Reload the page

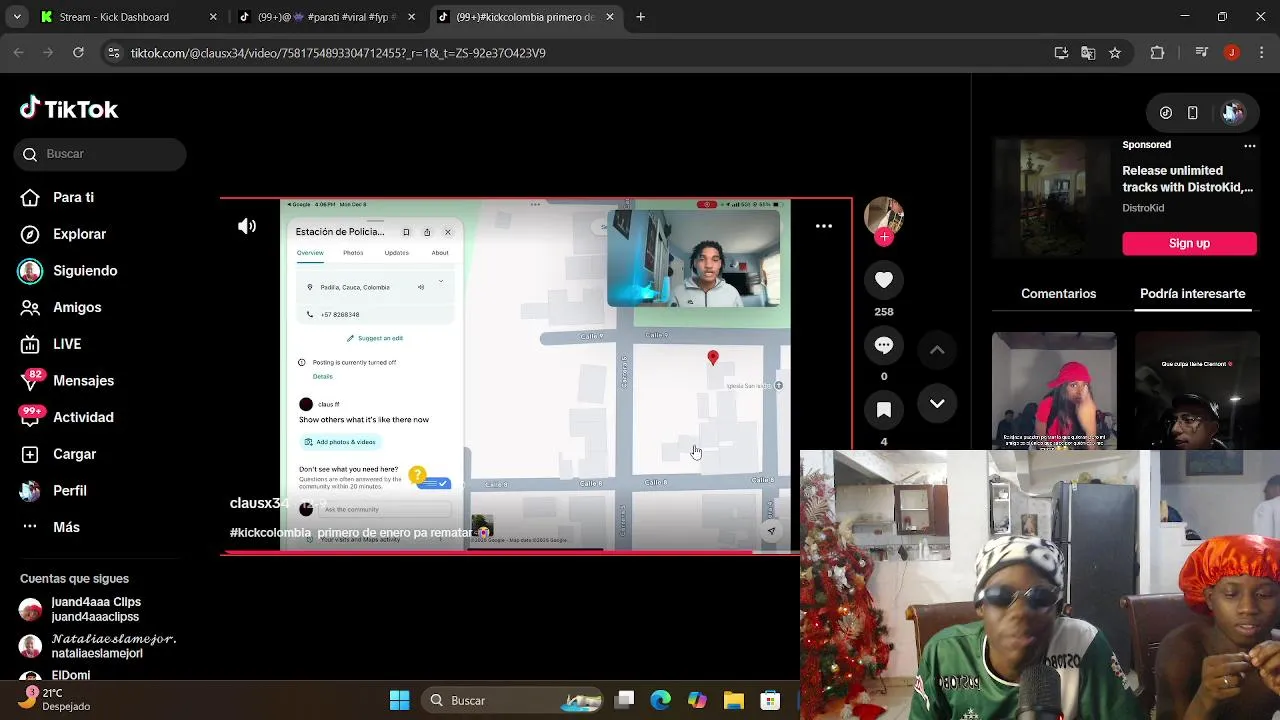point(78,53)
